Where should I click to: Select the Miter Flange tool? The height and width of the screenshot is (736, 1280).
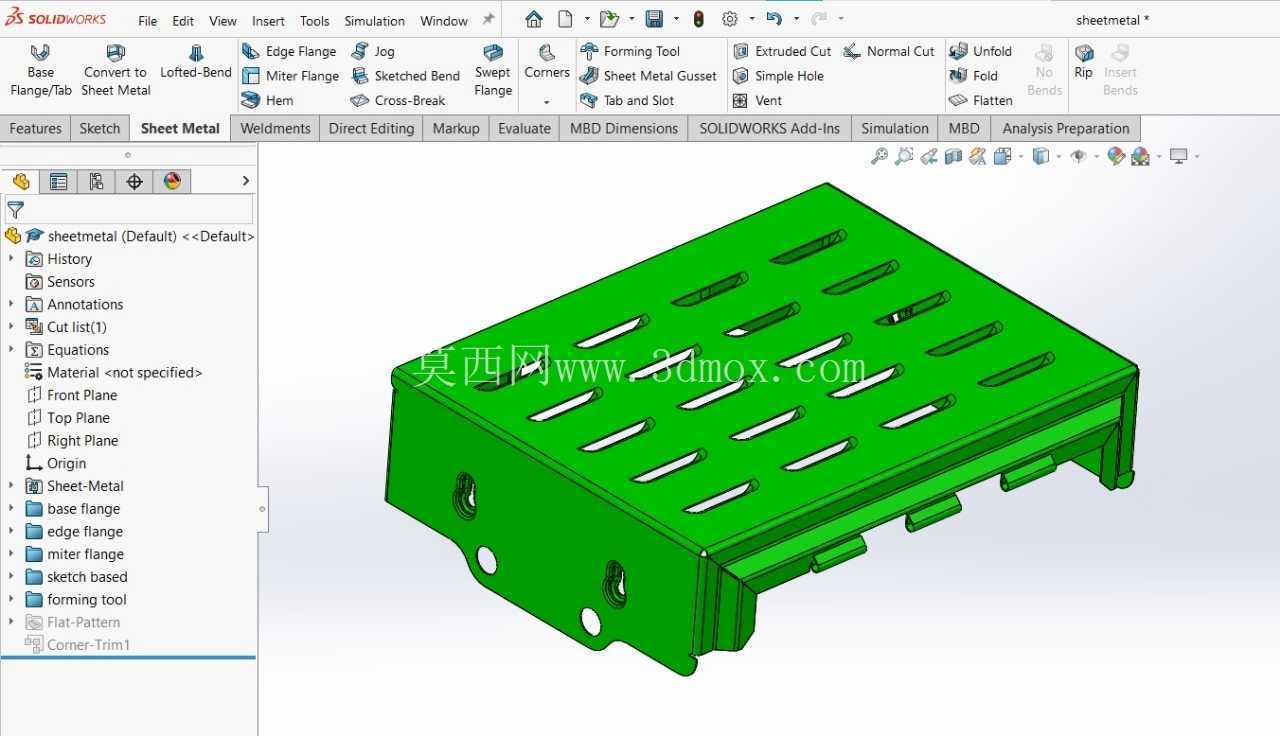[x=290, y=76]
